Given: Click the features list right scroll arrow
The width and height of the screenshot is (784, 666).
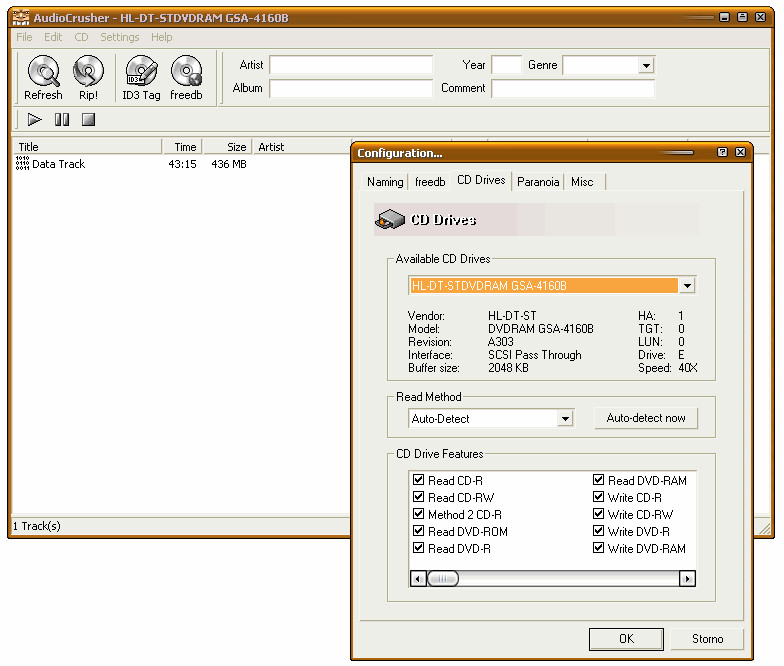Looking at the screenshot, I should tap(688, 579).
